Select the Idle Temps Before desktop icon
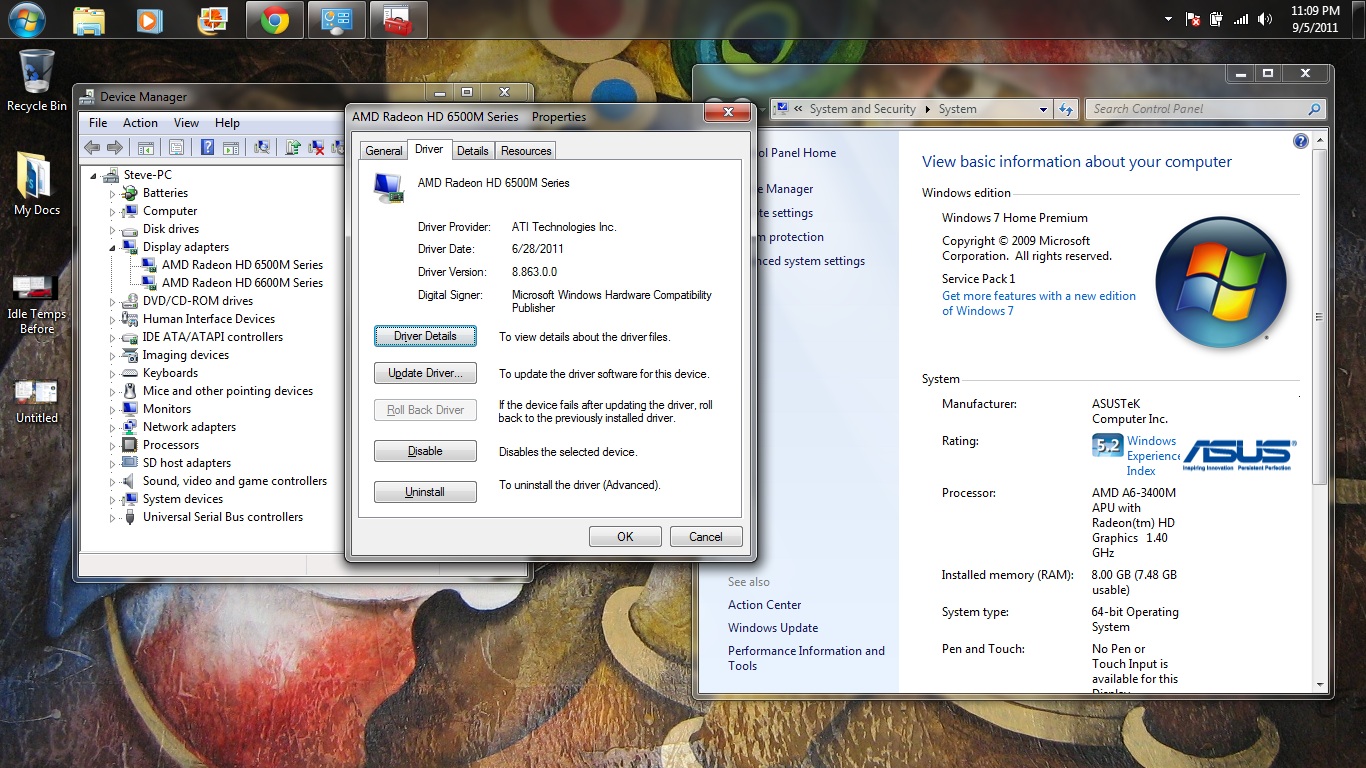1366x768 pixels. 37,304
